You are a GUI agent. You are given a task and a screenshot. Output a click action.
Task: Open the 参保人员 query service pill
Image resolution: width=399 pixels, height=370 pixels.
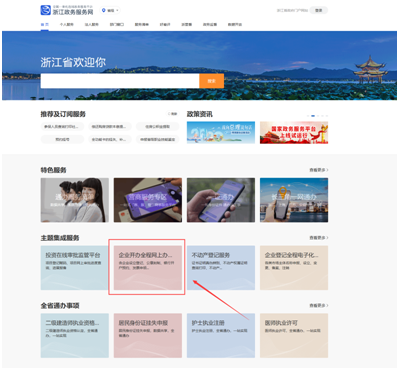(x=62, y=127)
